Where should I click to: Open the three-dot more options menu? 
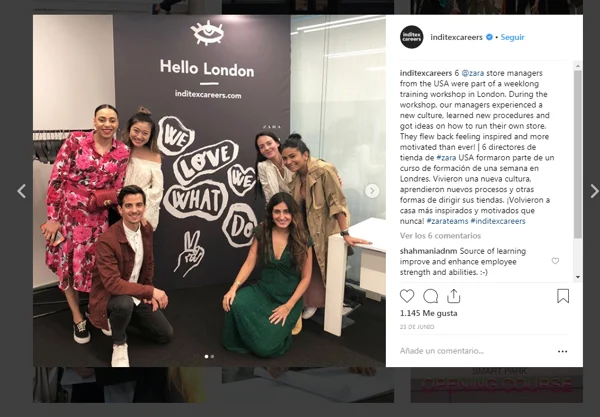pos(562,351)
